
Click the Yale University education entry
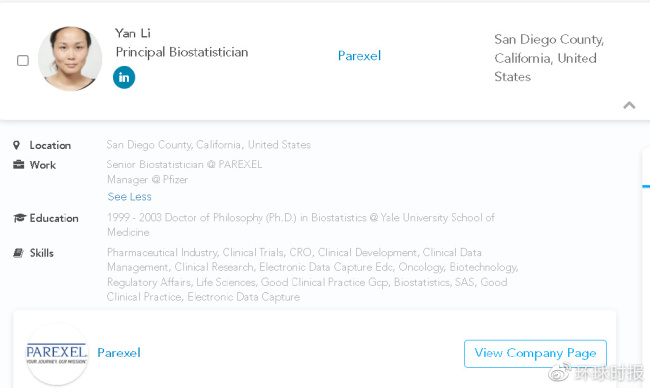pyautogui.click(x=301, y=225)
